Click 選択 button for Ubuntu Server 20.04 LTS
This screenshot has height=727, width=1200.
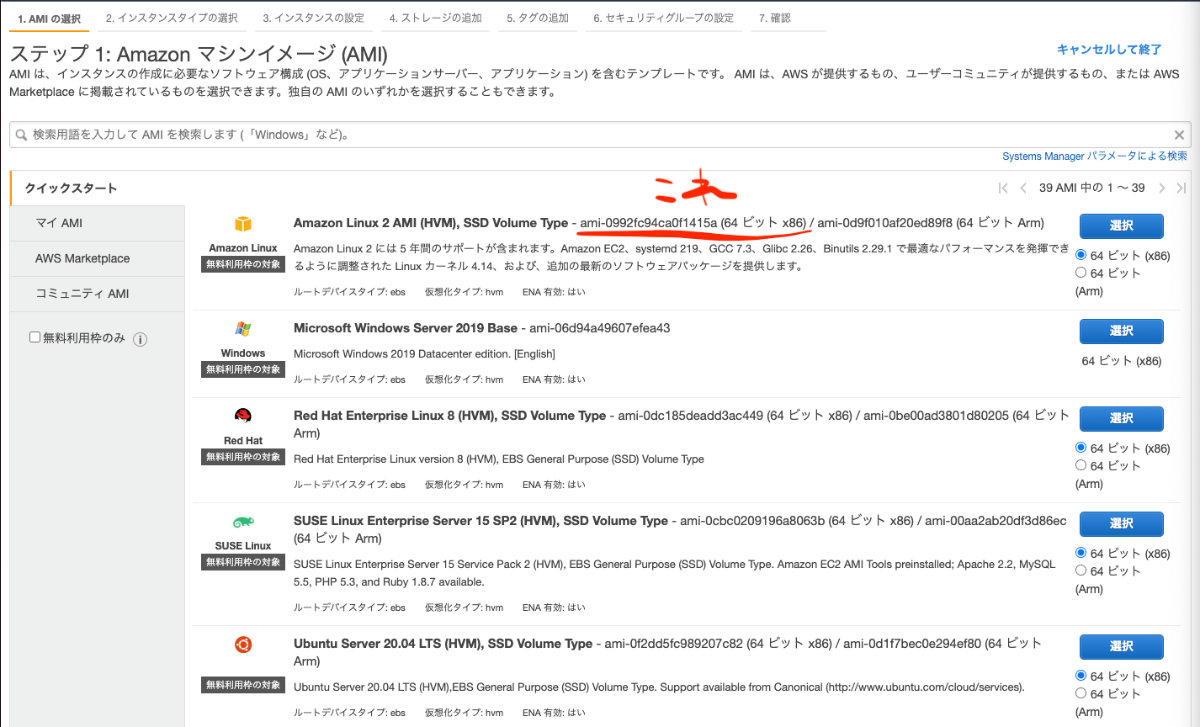click(x=1121, y=646)
